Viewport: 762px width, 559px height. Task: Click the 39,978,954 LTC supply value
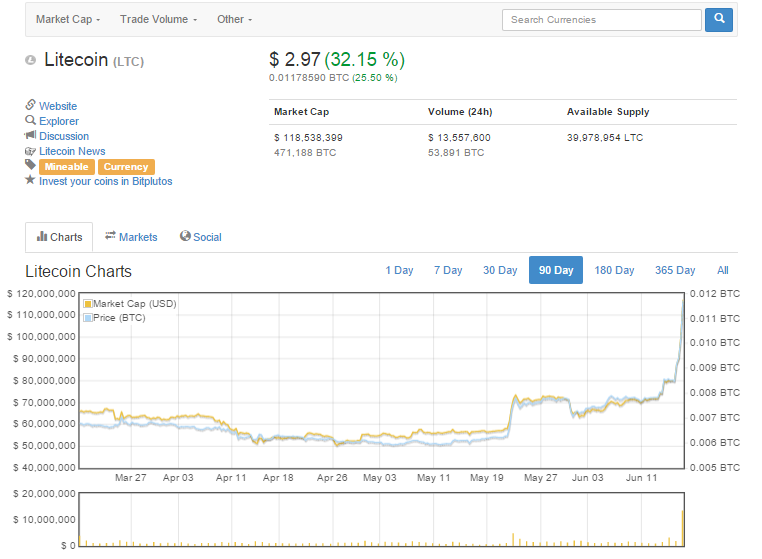coord(605,138)
